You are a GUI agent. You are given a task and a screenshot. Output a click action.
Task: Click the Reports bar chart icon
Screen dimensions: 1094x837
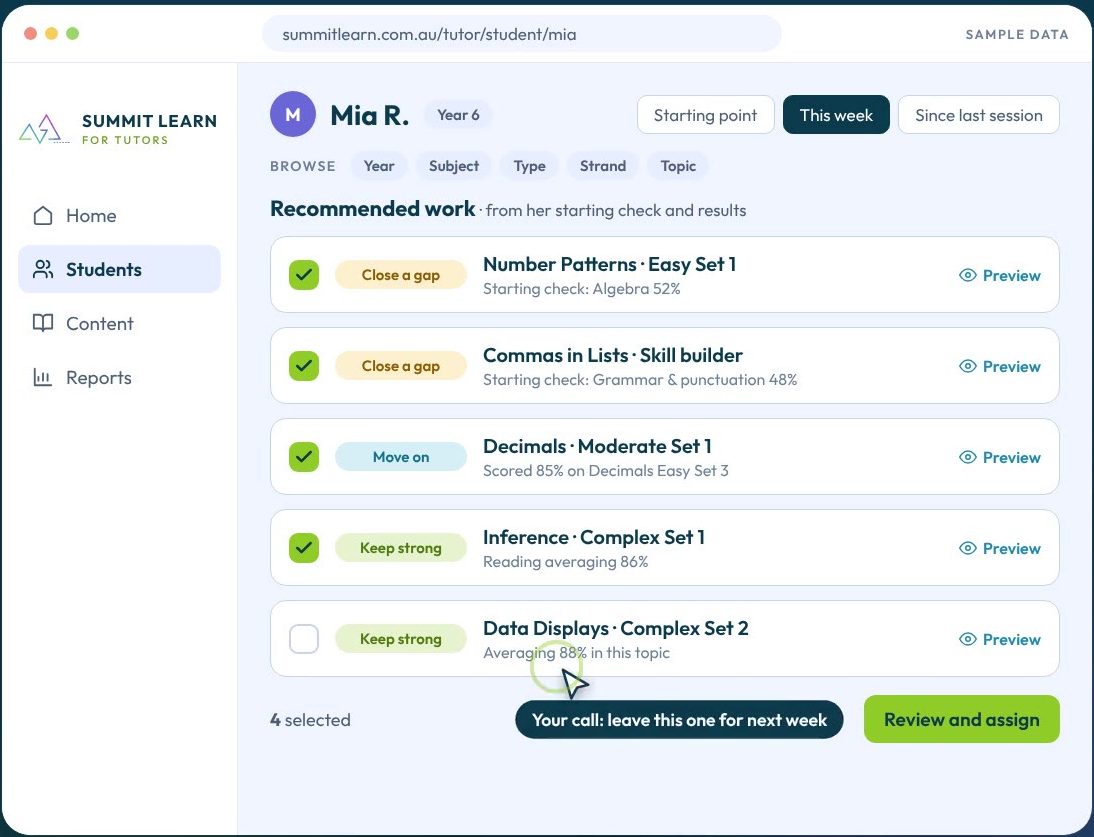pyautogui.click(x=43, y=377)
